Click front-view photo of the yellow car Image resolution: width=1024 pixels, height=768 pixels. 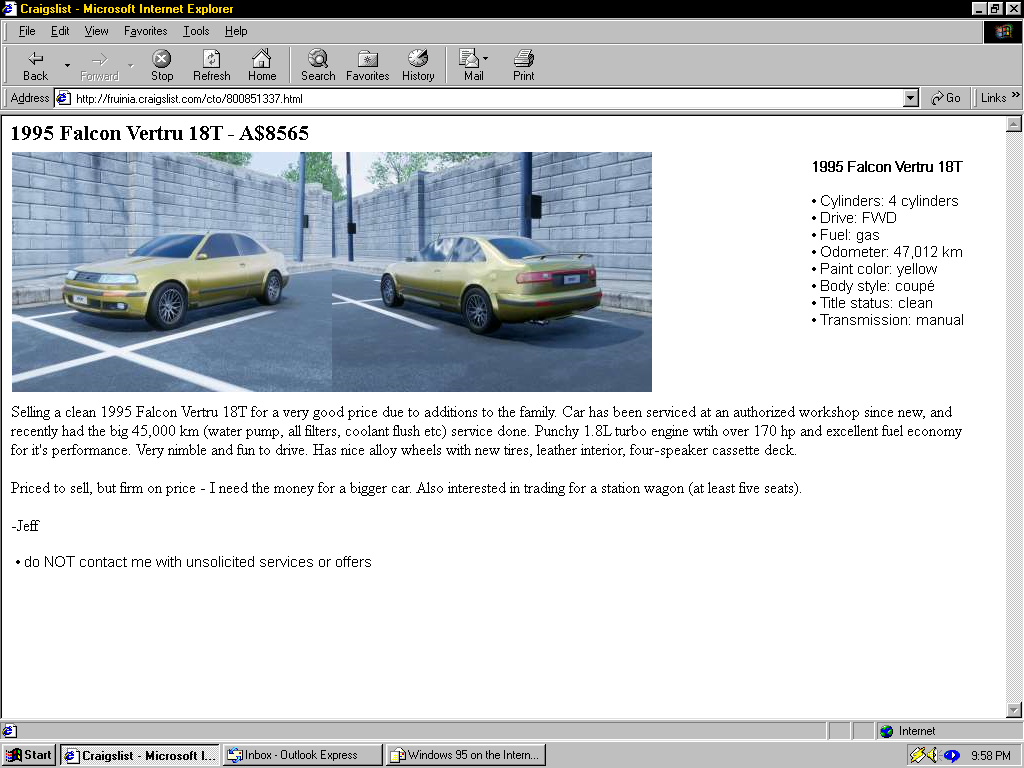pos(172,272)
